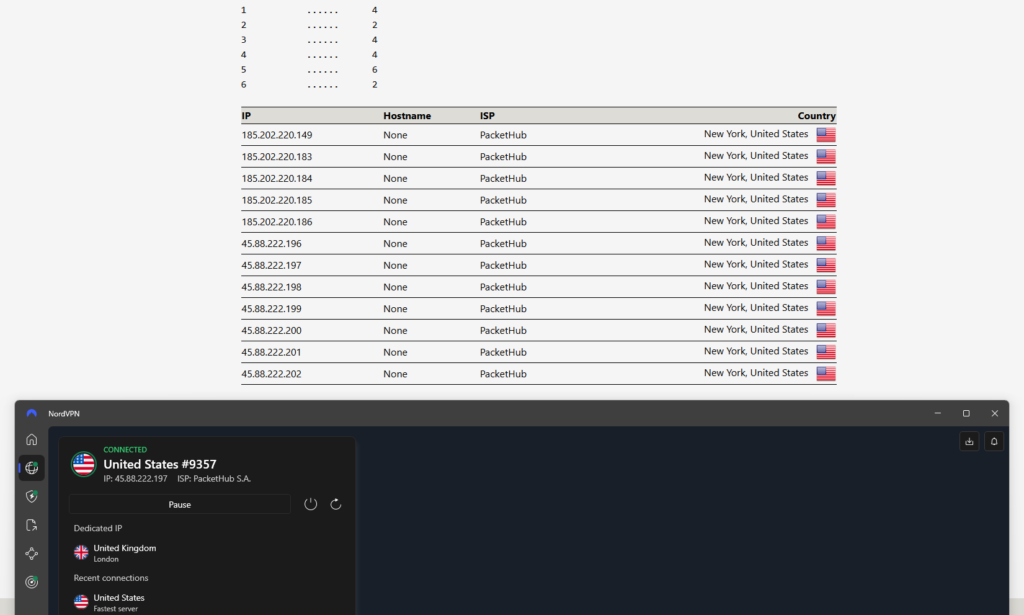The image size is (1024, 615).
Task: Click the connected United States flag icon
Action: point(84,464)
